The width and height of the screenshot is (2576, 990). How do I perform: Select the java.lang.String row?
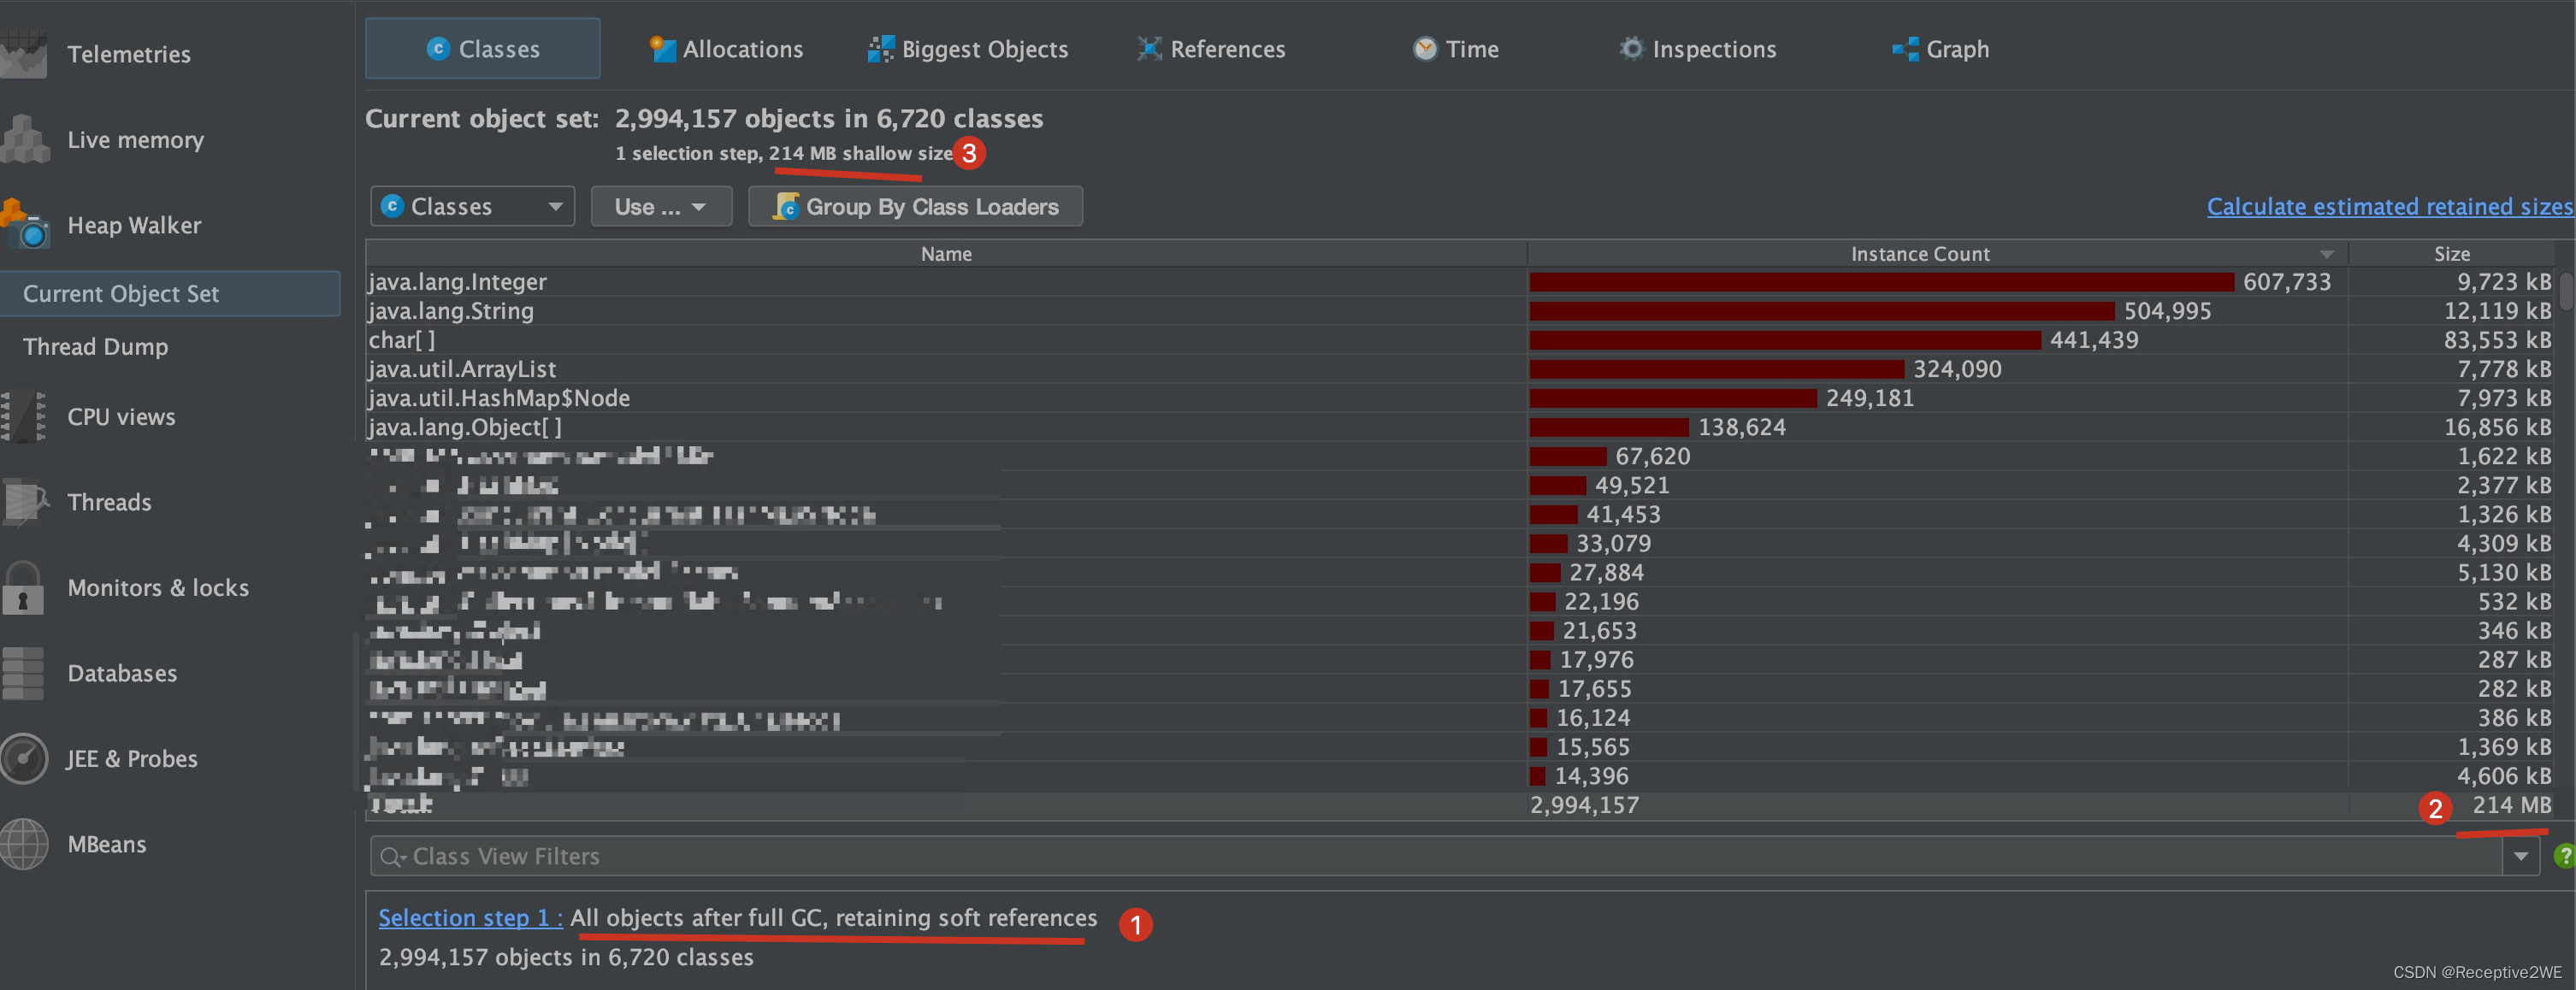1460,311
